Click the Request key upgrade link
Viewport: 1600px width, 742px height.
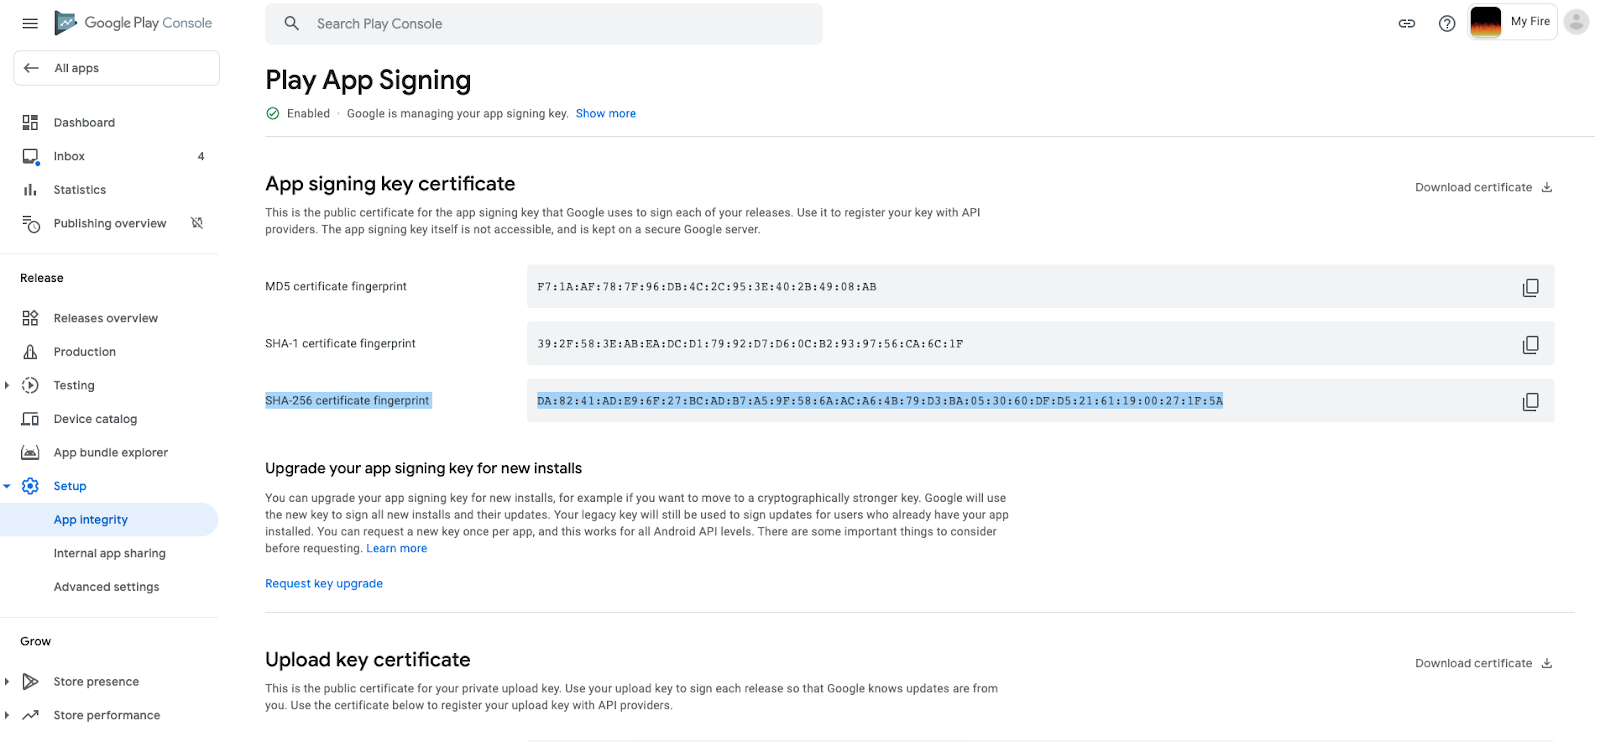(323, 583)
